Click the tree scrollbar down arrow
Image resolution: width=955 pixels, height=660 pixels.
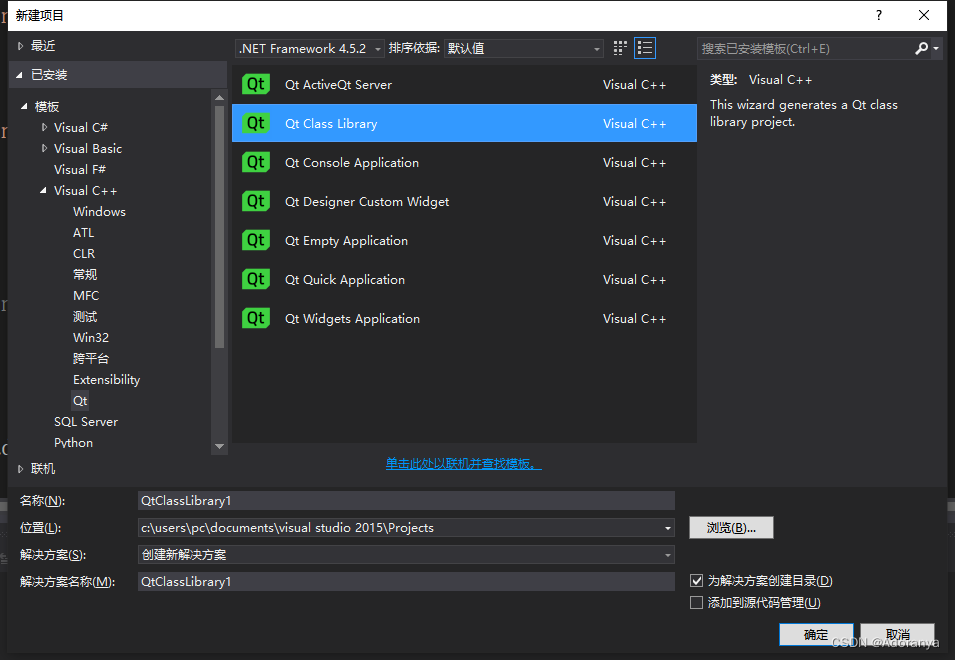coord(219,446)
